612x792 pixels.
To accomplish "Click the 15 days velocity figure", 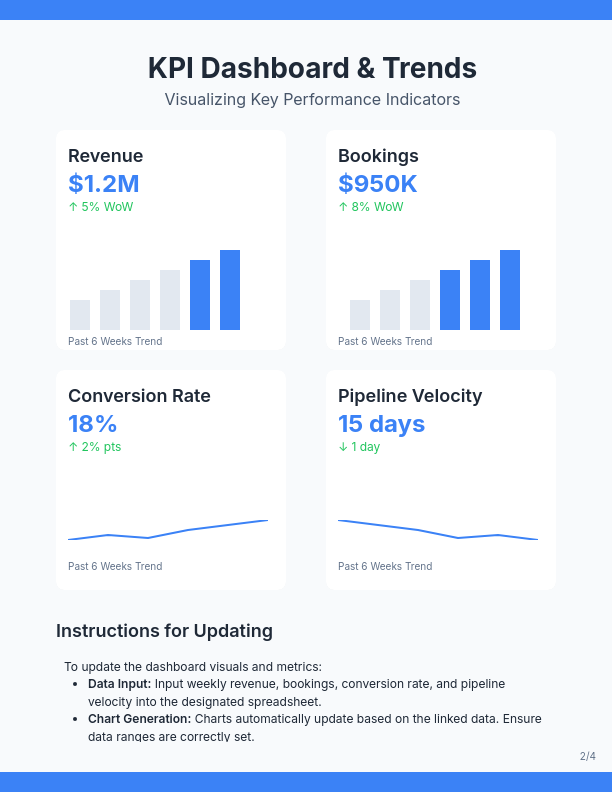I will pyautogui.click(x=382, y=423).
